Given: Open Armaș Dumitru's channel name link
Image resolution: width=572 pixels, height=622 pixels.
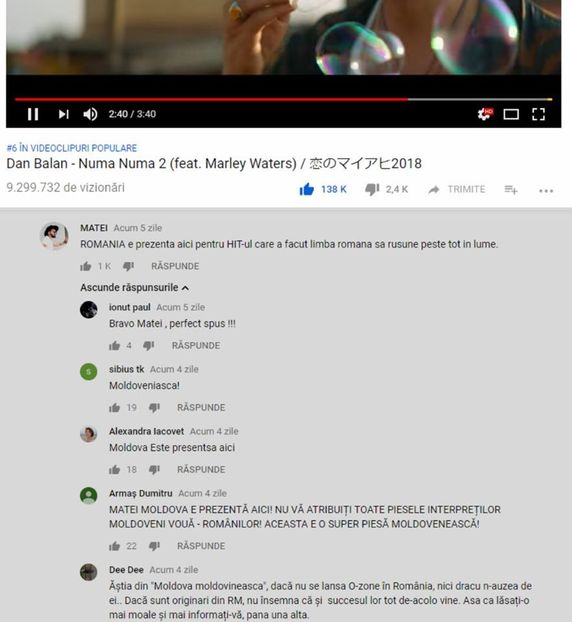Looking at the screenshot, I should (x=140, y=493).
